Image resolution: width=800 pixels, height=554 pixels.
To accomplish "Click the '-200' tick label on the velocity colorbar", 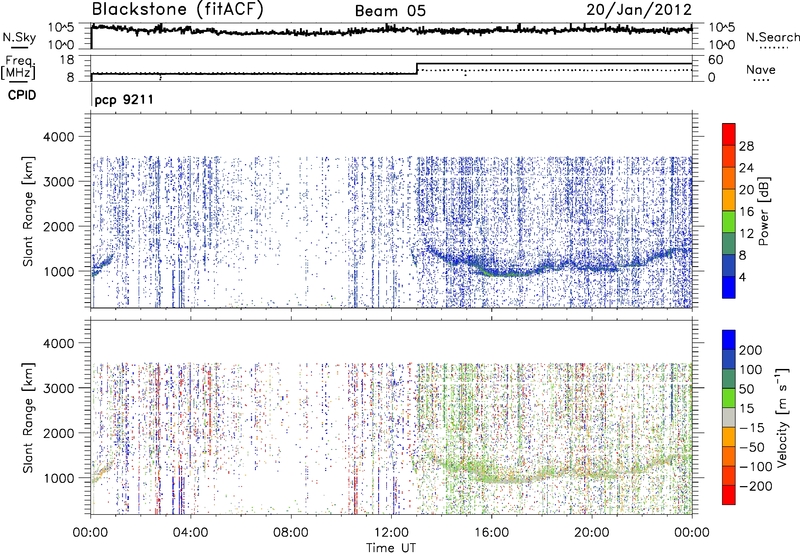I will point(756,486).
